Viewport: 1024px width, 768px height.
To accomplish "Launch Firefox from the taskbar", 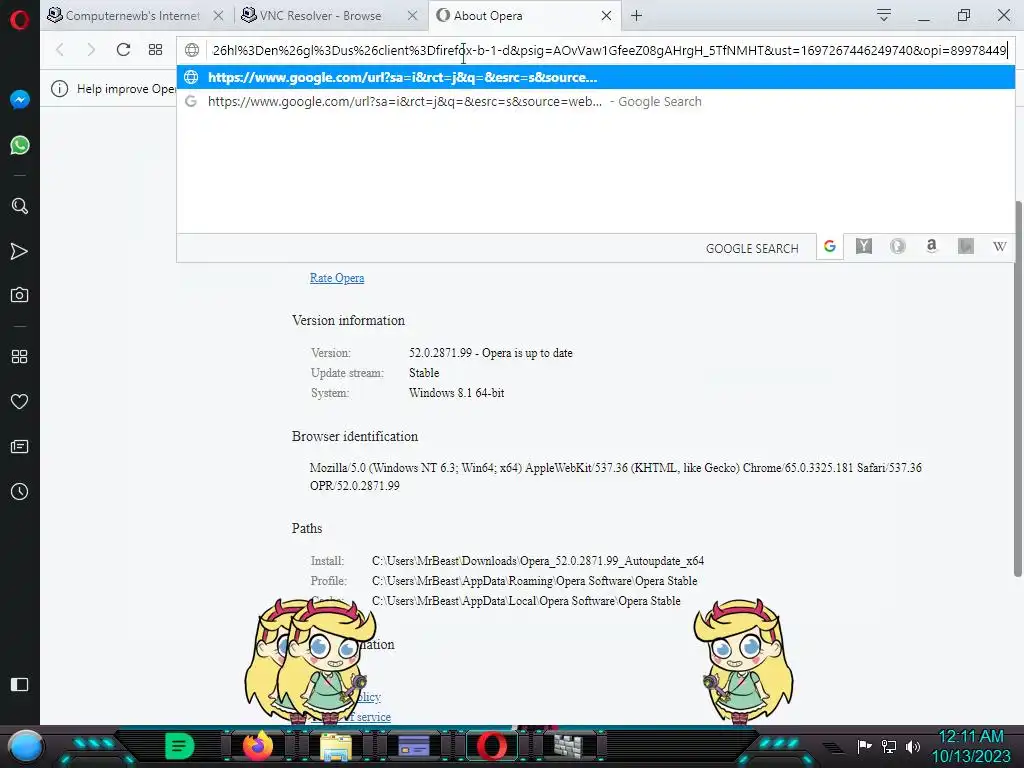I will pyautogui.click(x=258, y=746).
